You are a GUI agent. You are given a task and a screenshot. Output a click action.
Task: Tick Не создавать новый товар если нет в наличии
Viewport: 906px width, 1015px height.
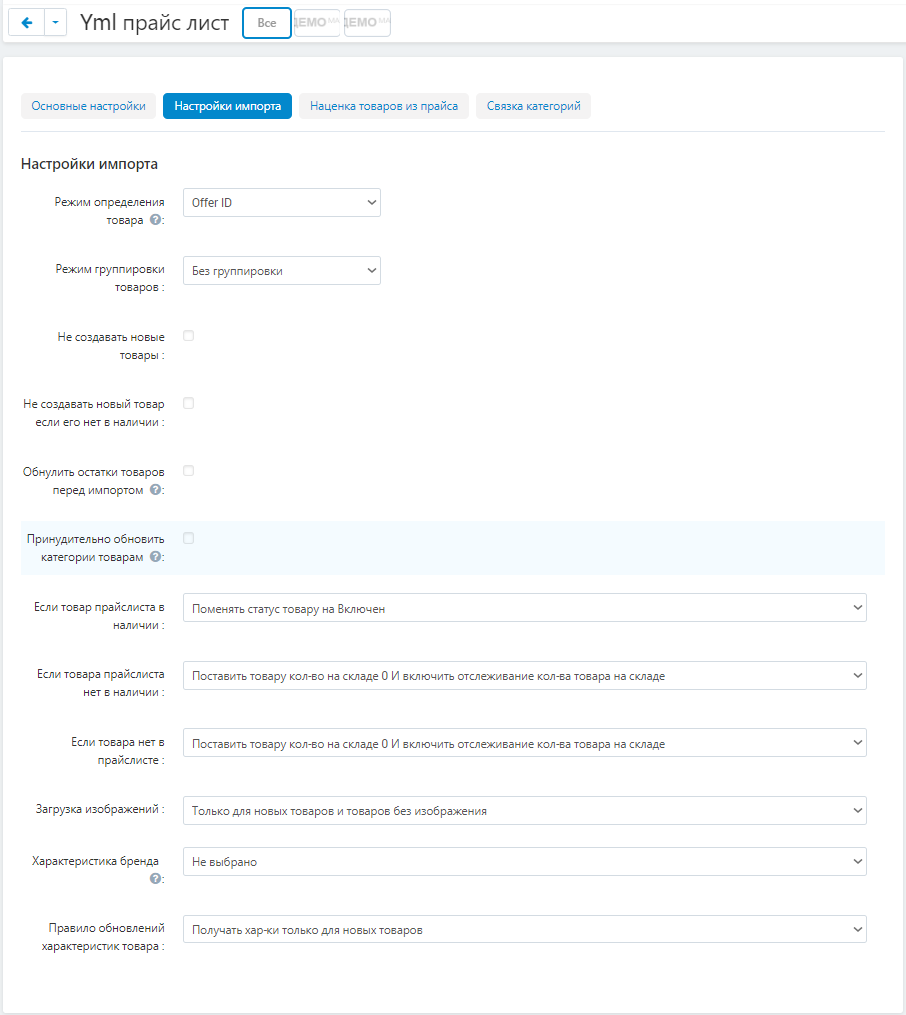[188, 403]
